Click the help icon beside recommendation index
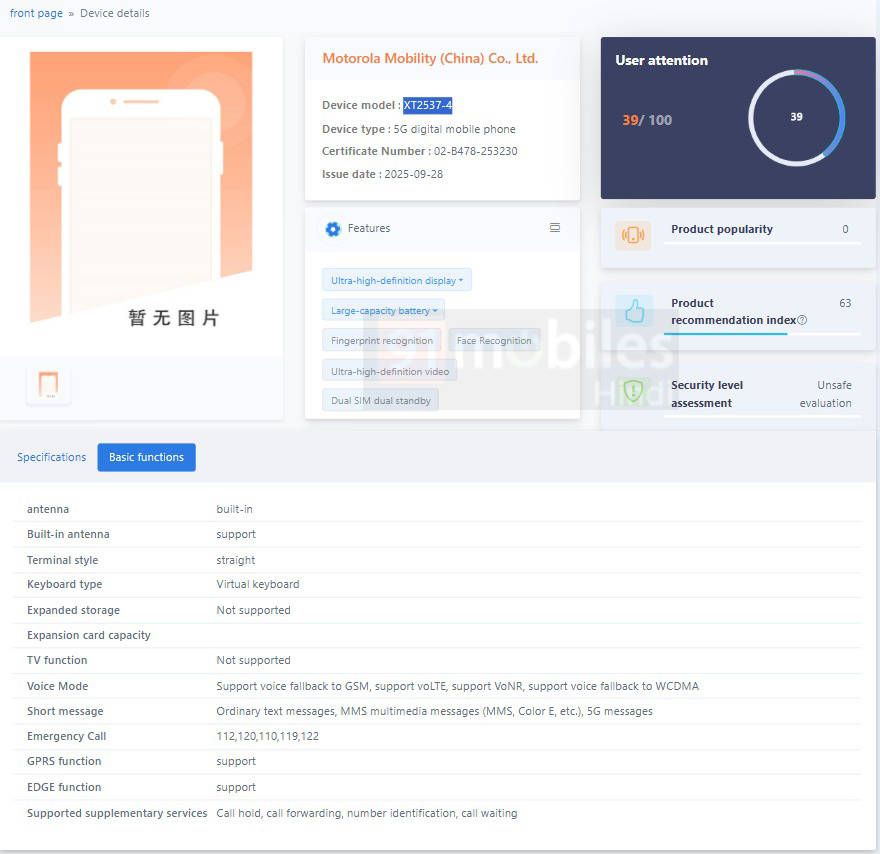This screenshot has width=880, height=854. click(802, 320)
